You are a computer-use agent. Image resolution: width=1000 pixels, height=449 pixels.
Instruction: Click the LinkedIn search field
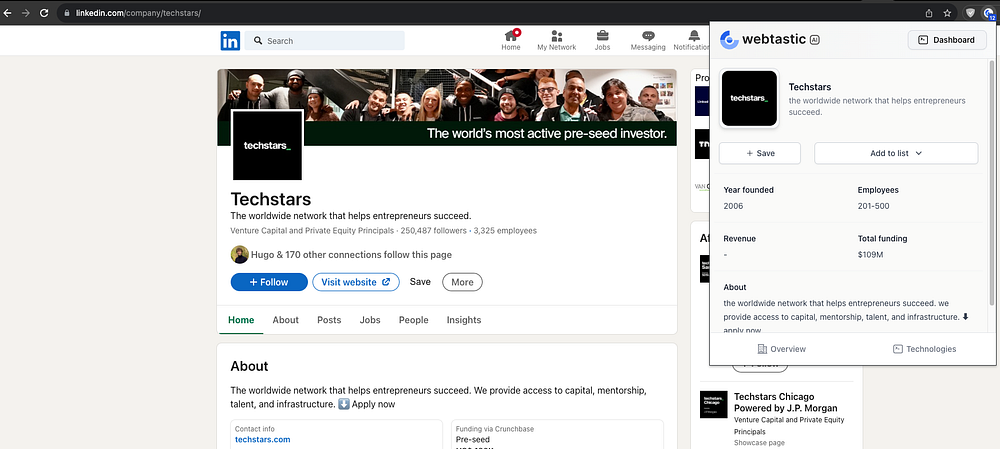pyautogui.click(x=325, y=41)
